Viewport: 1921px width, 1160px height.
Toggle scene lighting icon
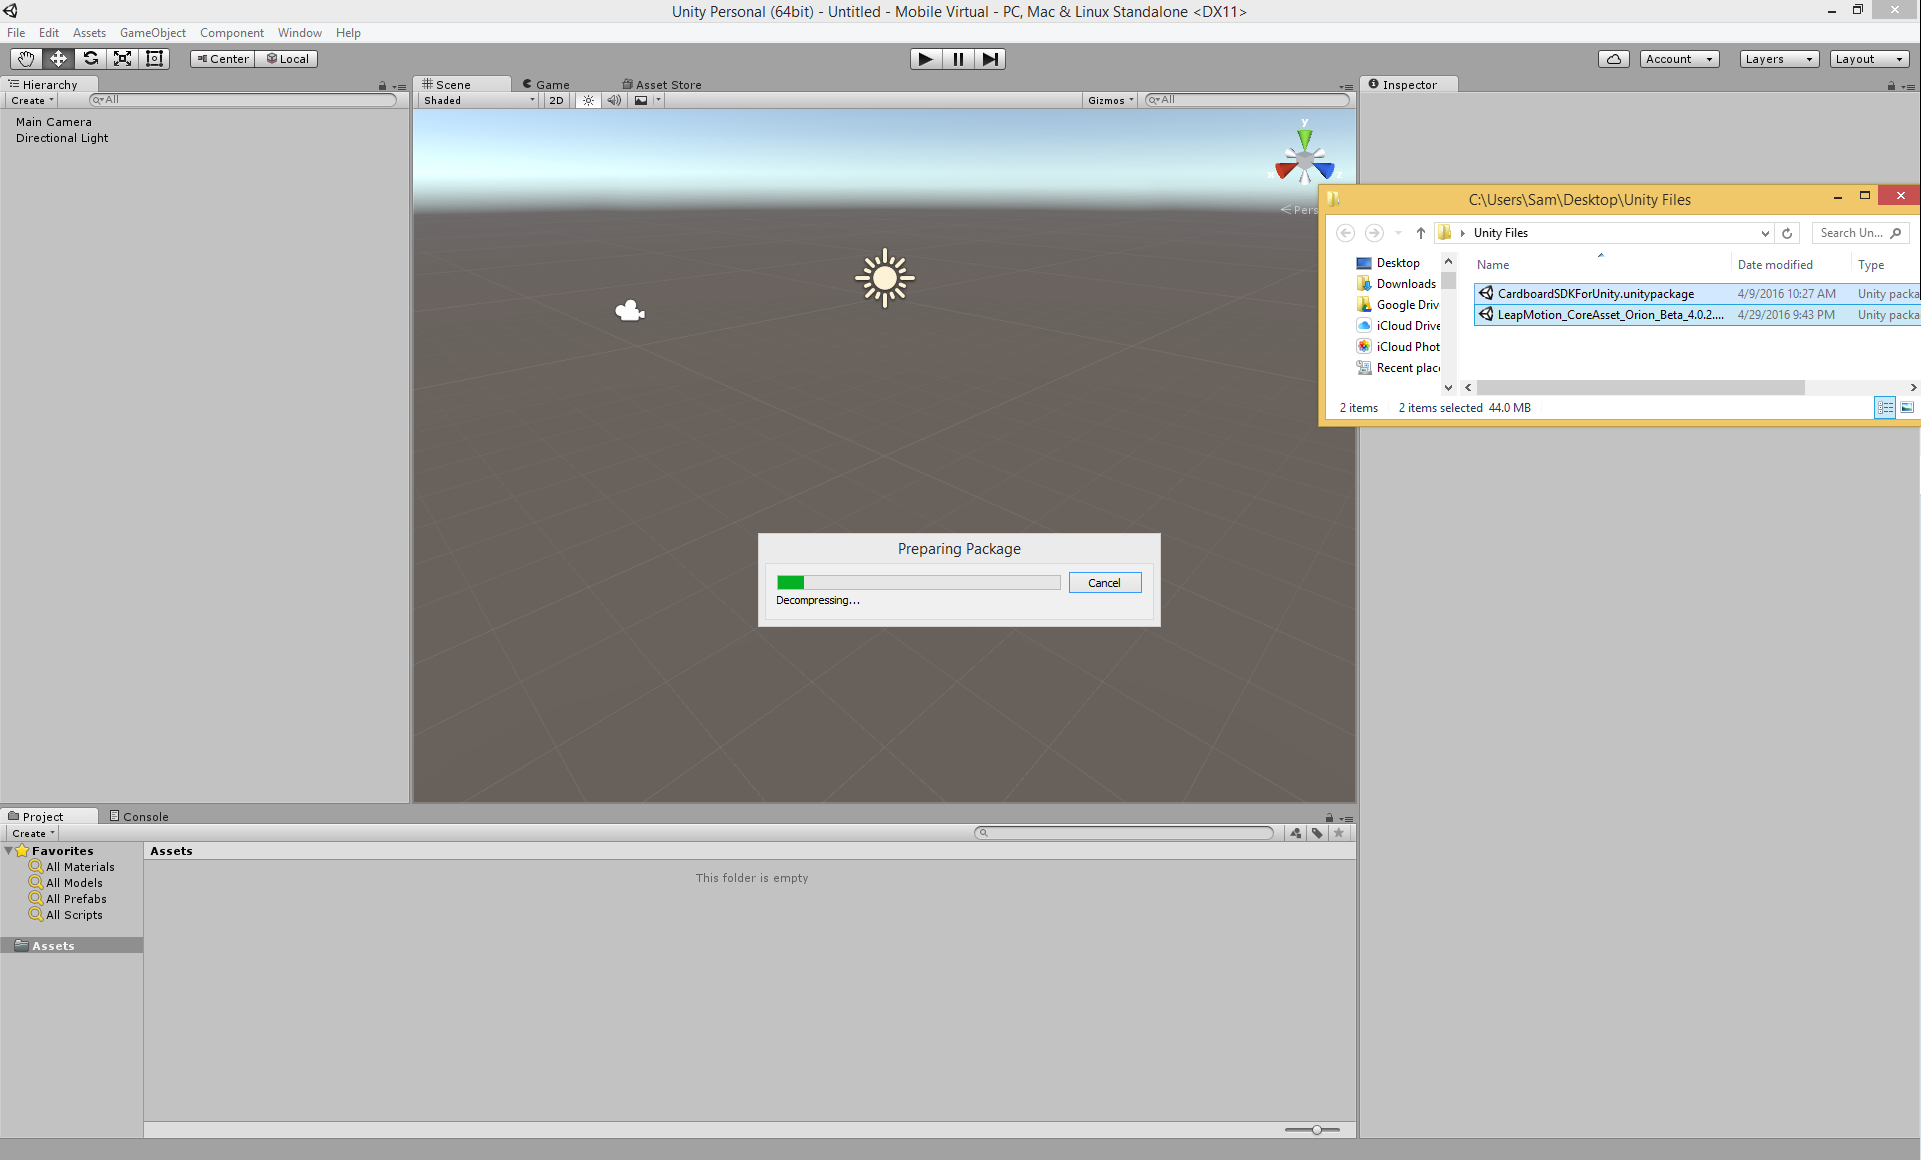[x=588, y=101]
